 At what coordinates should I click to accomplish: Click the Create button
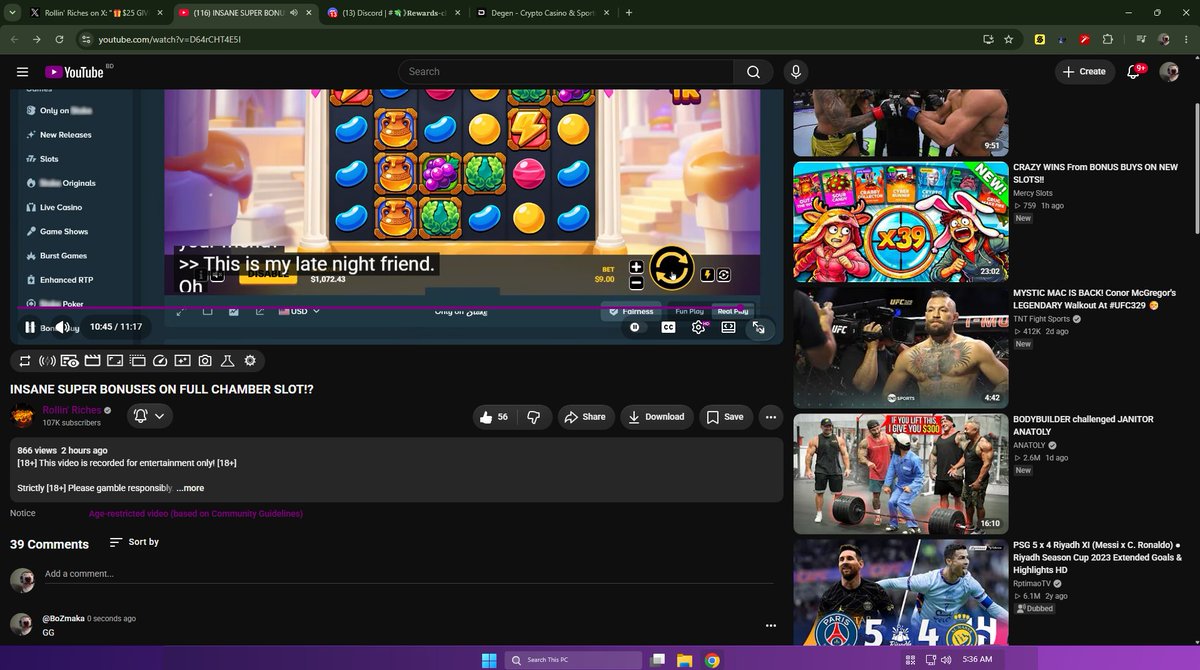[1084, 72]
